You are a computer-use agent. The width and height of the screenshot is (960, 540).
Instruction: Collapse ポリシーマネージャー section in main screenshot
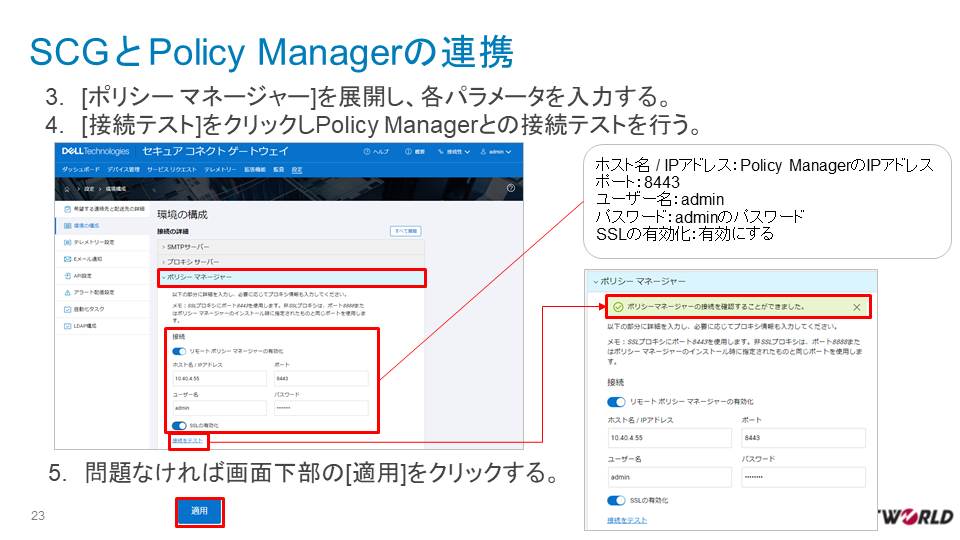coord(291,277)
